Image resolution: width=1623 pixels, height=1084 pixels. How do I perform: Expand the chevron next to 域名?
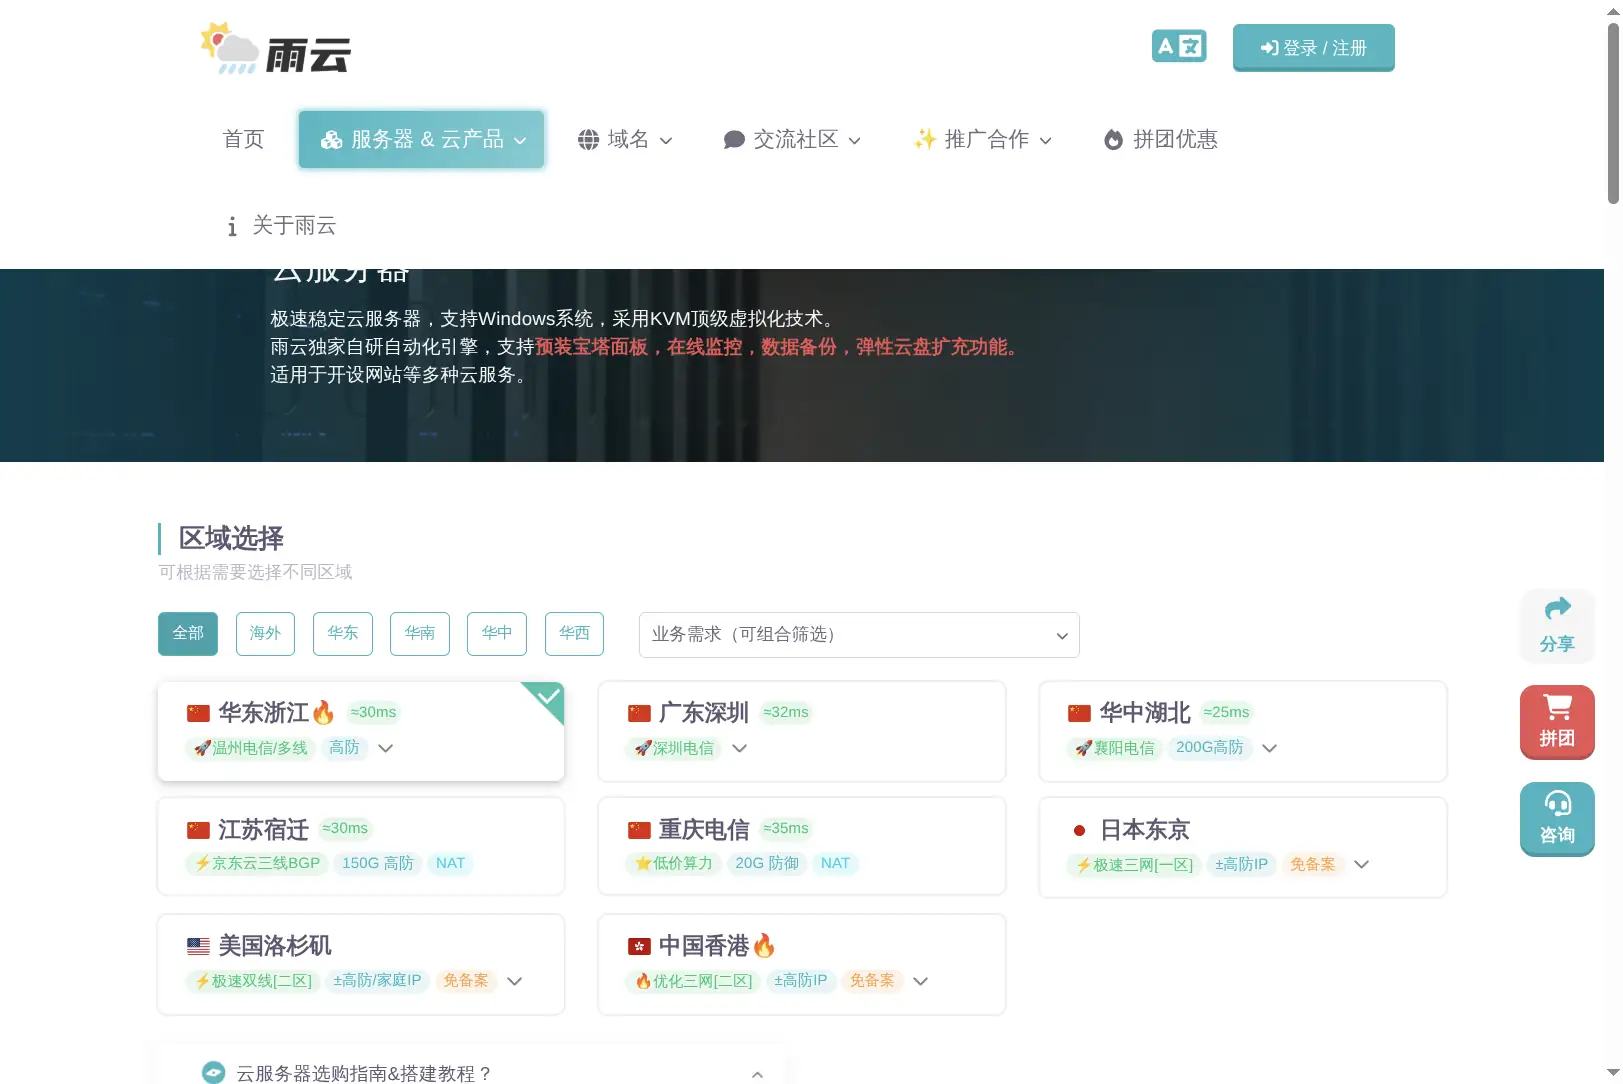pyautogui.click(x=666, y=141)
